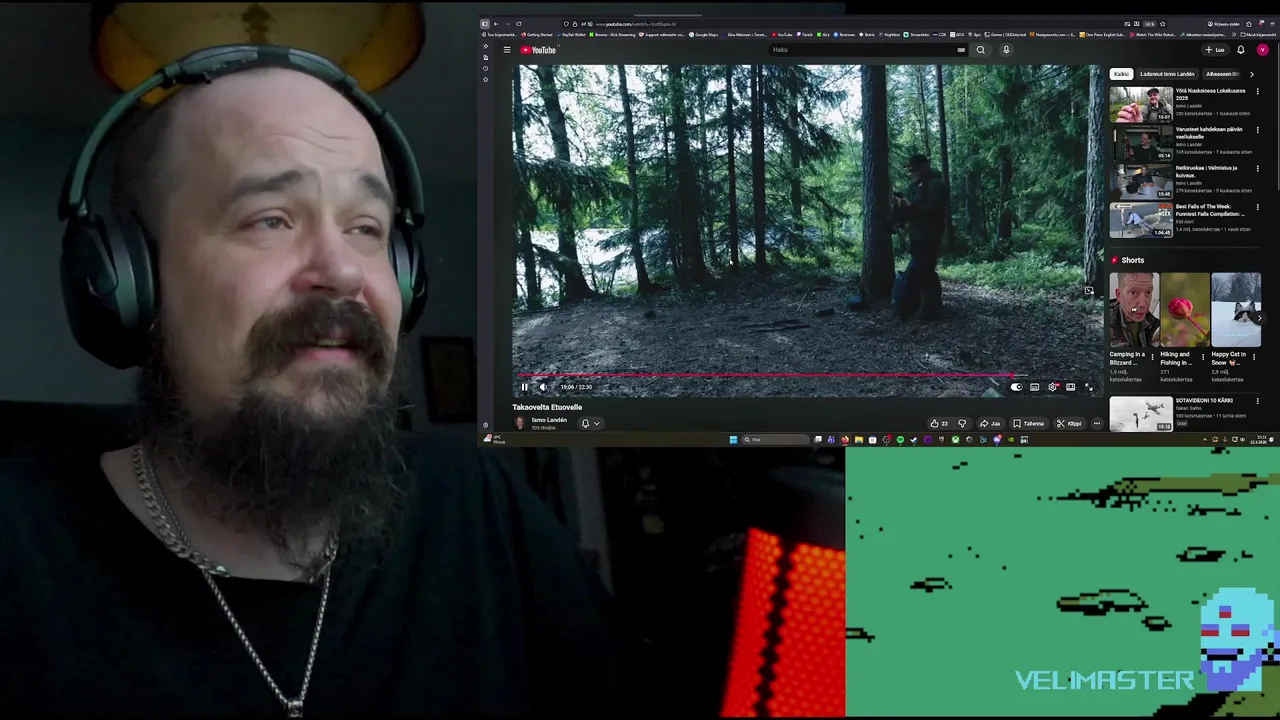This screenshot has height=720, width=1280.
Task: Open the account avatar menu
Action: tap(1263, 50)
